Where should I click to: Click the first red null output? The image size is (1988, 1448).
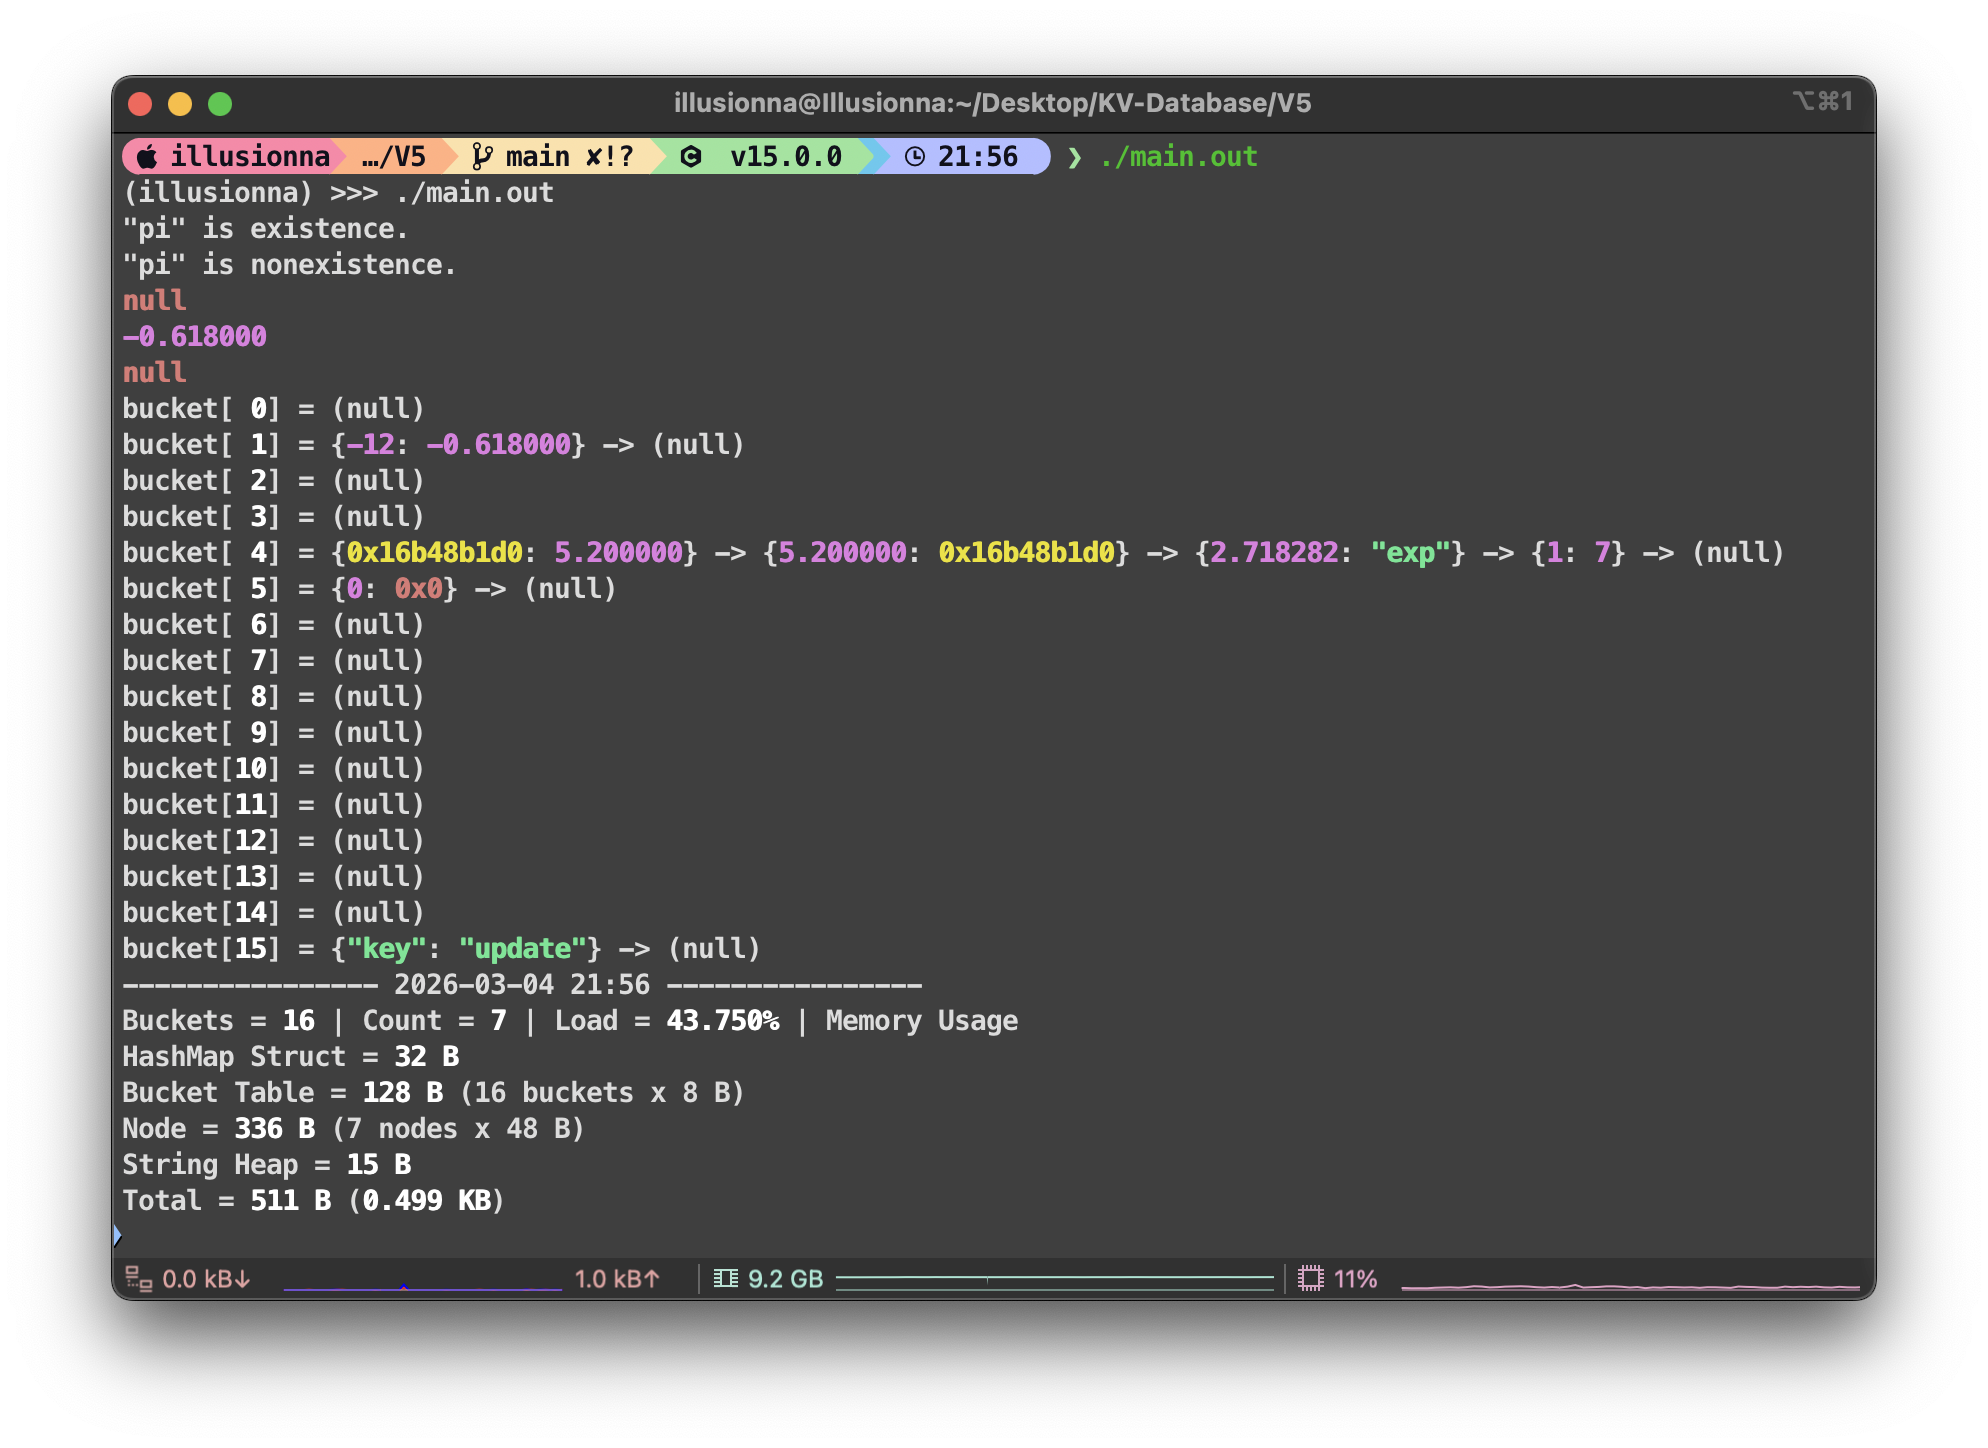pyautogui.click(x=154, y=301)
